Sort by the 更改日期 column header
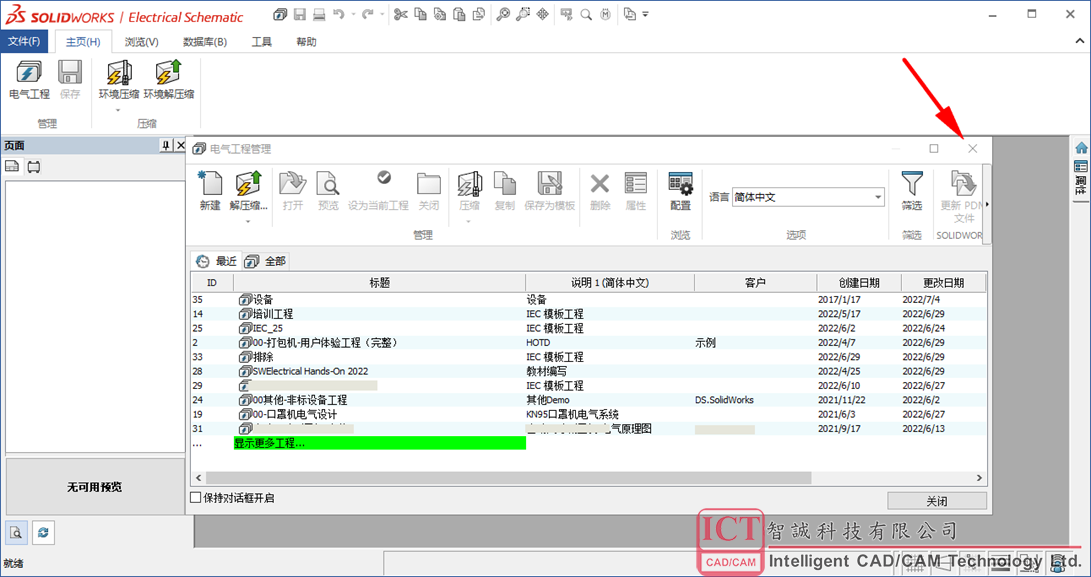The image size is (1091, 577). click(943, 283)
